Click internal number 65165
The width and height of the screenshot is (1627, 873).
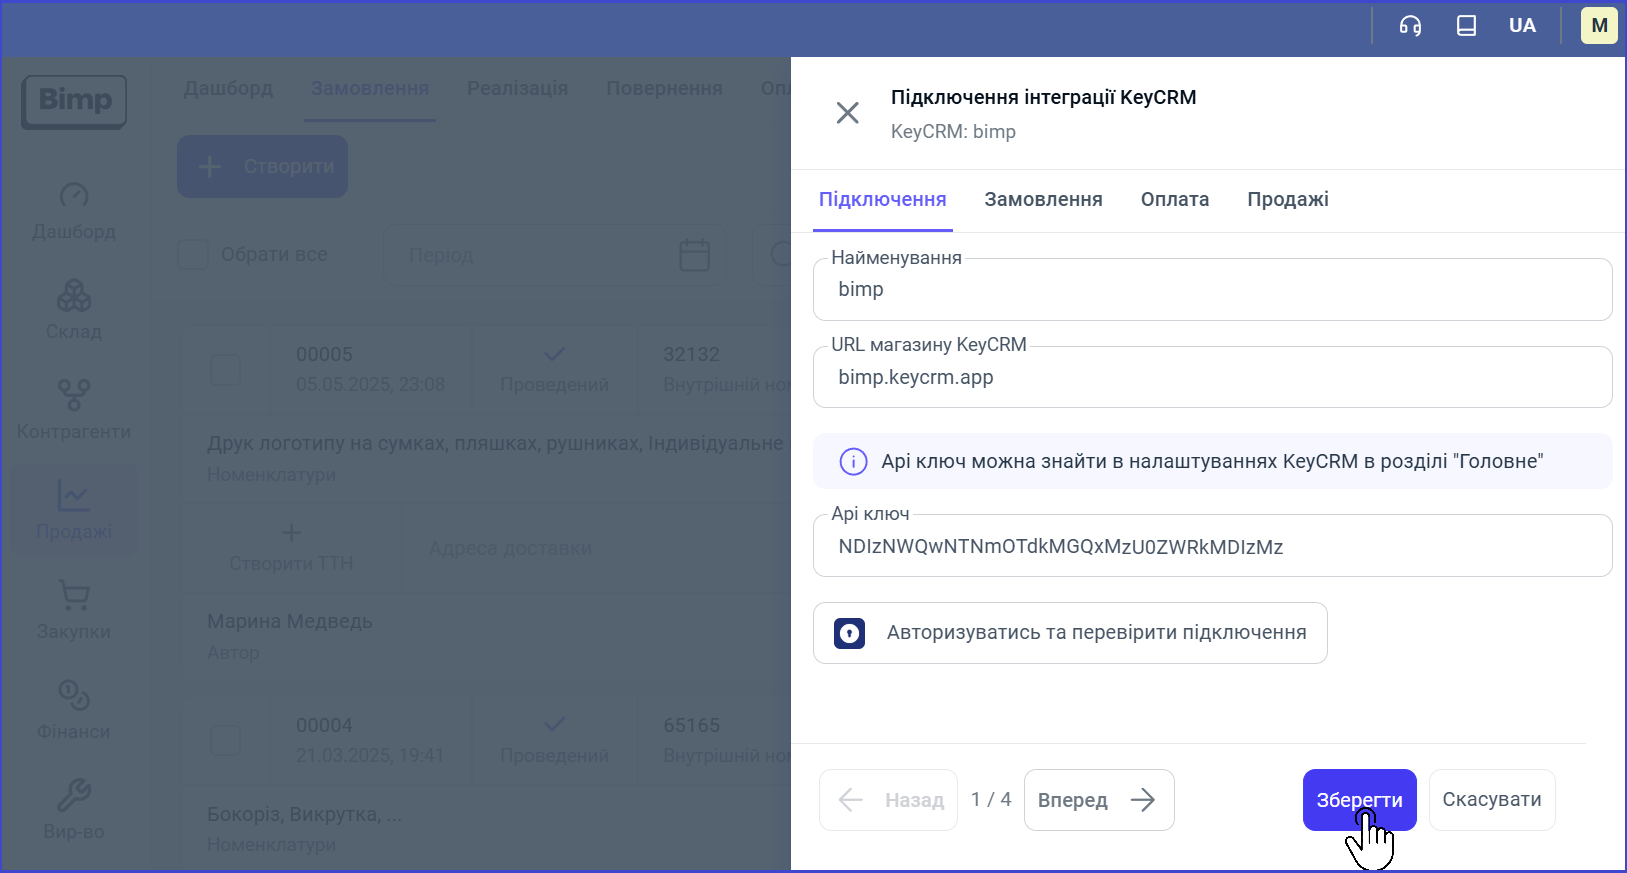coord(691,725)
